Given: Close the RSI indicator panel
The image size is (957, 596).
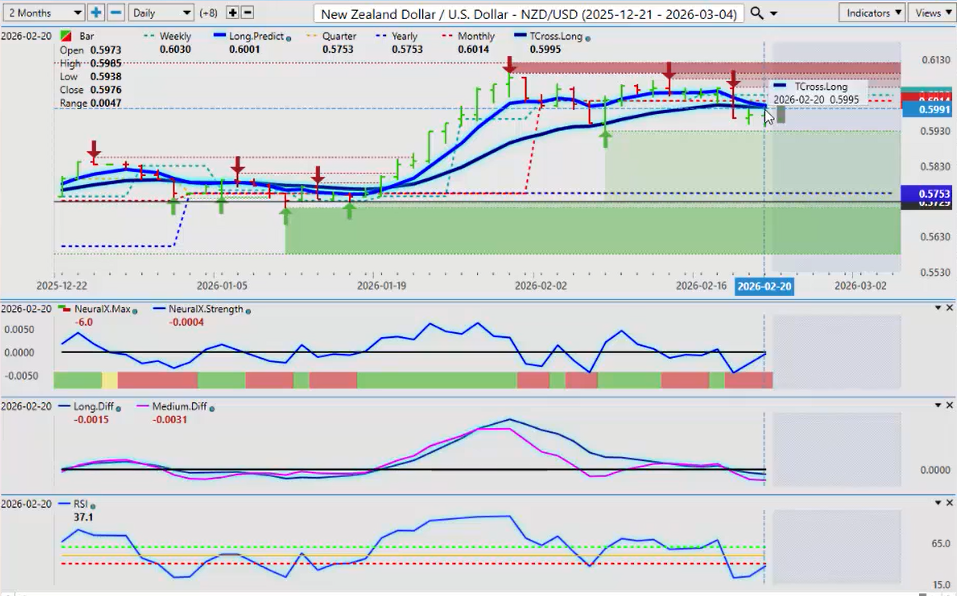Looking at the screenshot, I should coord(949,502).
